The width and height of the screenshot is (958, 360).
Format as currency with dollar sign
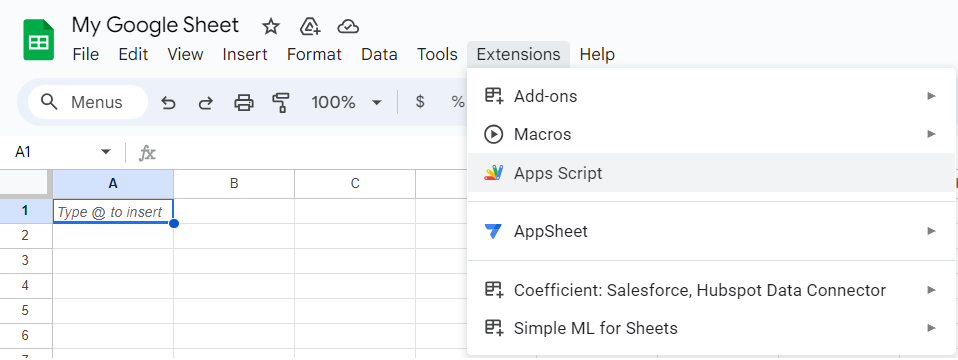click(x=420, y=102)
